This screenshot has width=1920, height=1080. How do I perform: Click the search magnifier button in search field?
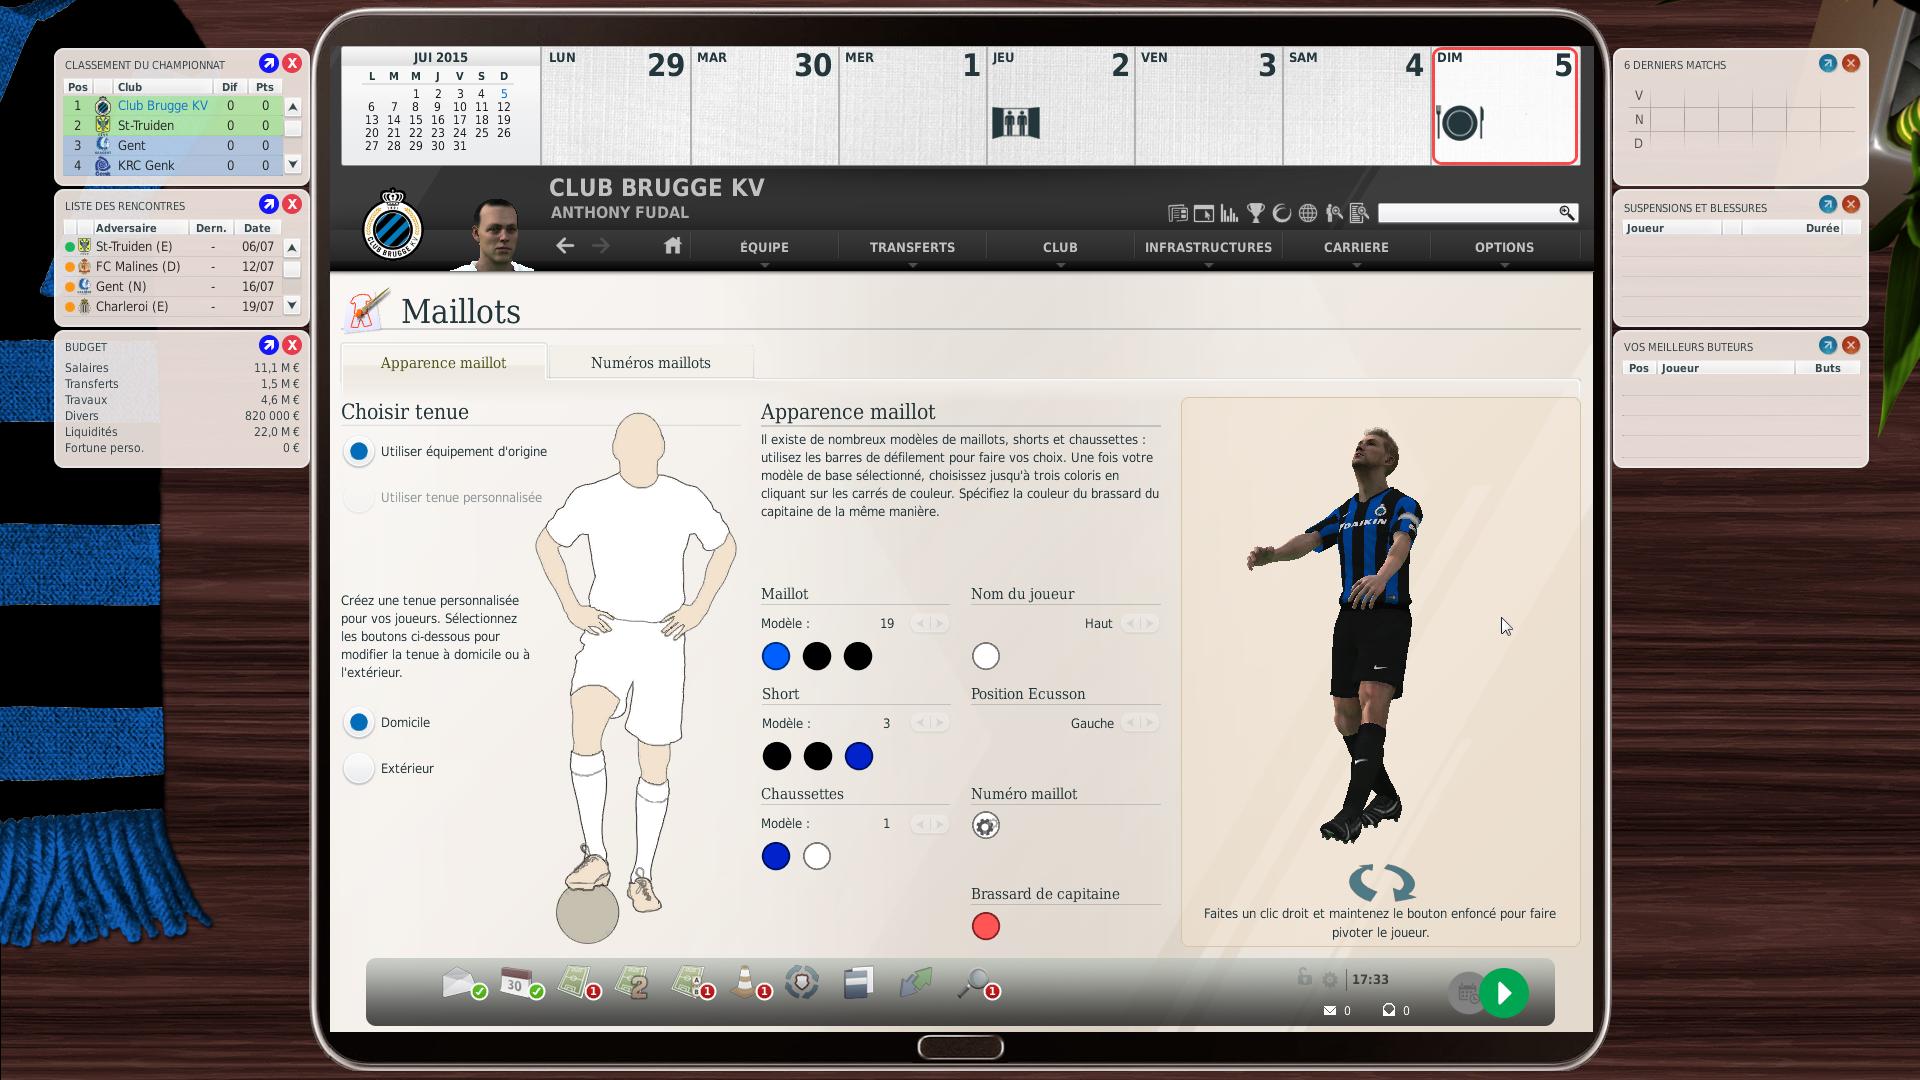pos(1567,213)
